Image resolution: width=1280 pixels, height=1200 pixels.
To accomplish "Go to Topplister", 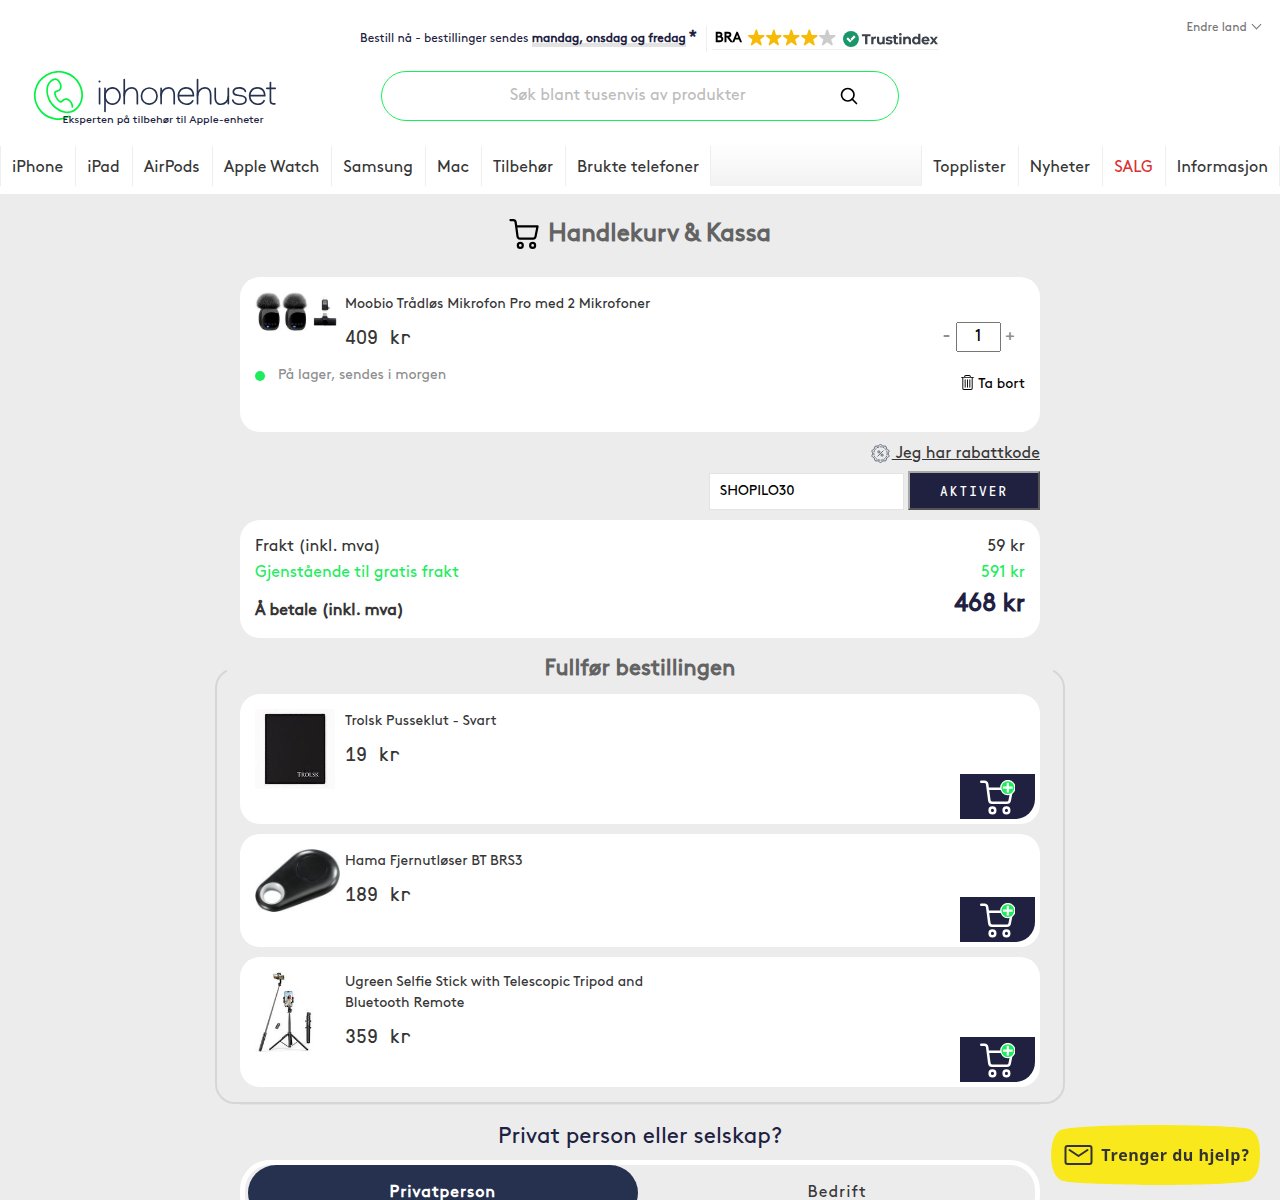I will [969, 166].
